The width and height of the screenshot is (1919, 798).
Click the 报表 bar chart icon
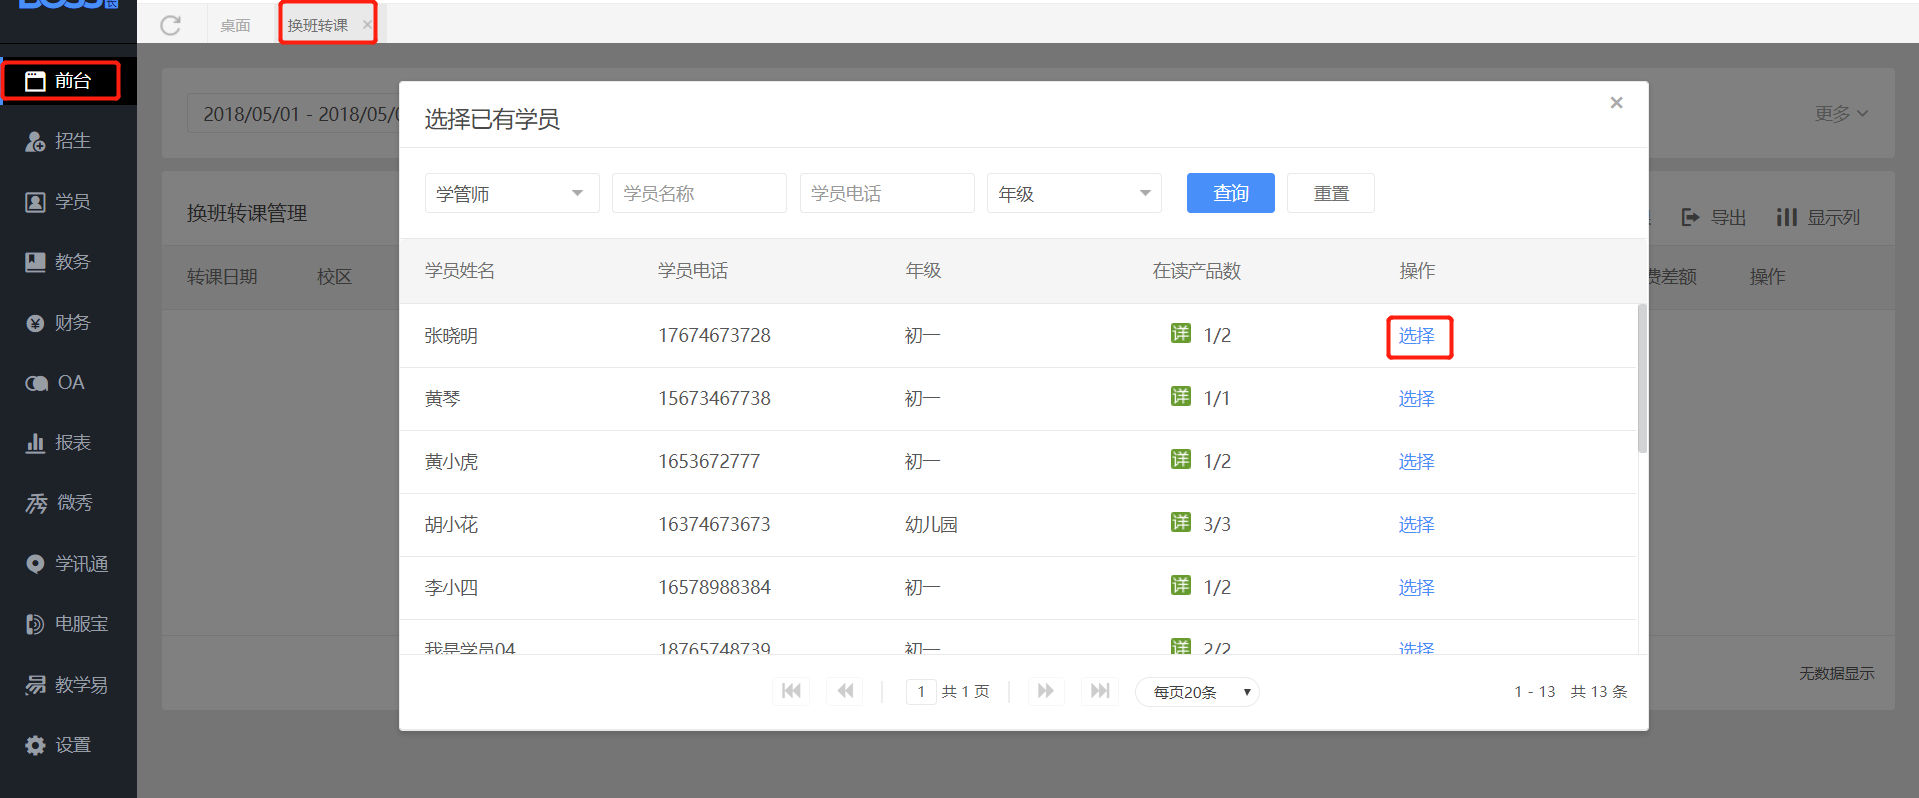tap(35, 443)
